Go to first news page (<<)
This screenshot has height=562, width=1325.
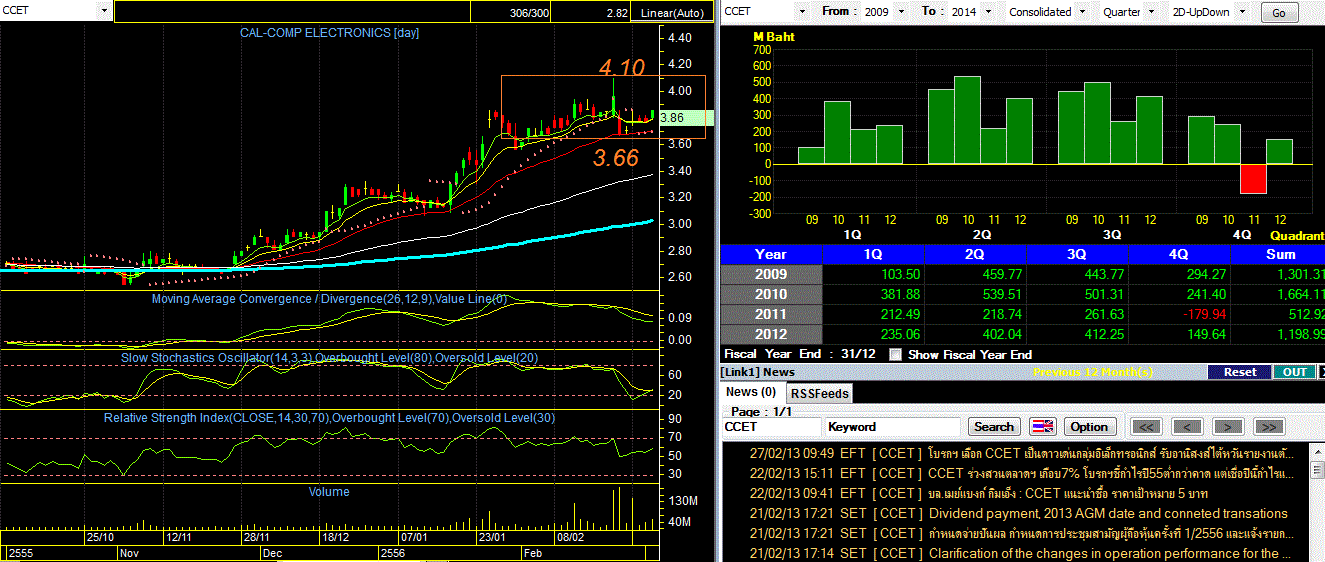pos(1146,426)
